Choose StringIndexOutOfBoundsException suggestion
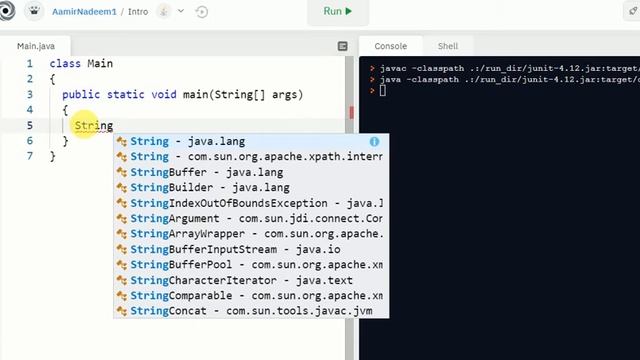This screenshot has height=360, width=640. [251, 203]
